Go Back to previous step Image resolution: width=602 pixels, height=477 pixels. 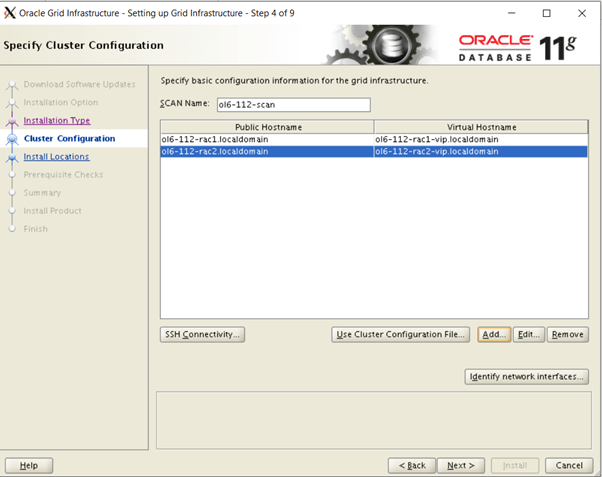coord(412,465)
